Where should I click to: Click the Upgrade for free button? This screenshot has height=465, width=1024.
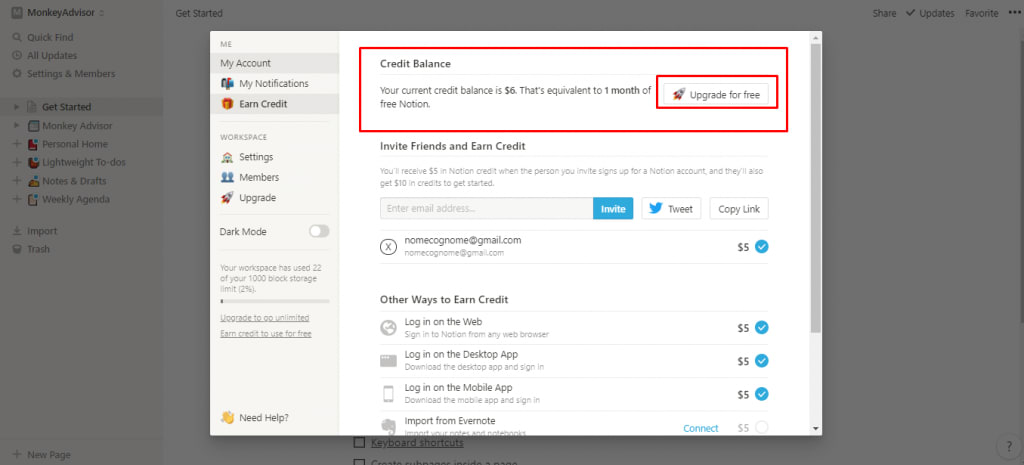716,95
